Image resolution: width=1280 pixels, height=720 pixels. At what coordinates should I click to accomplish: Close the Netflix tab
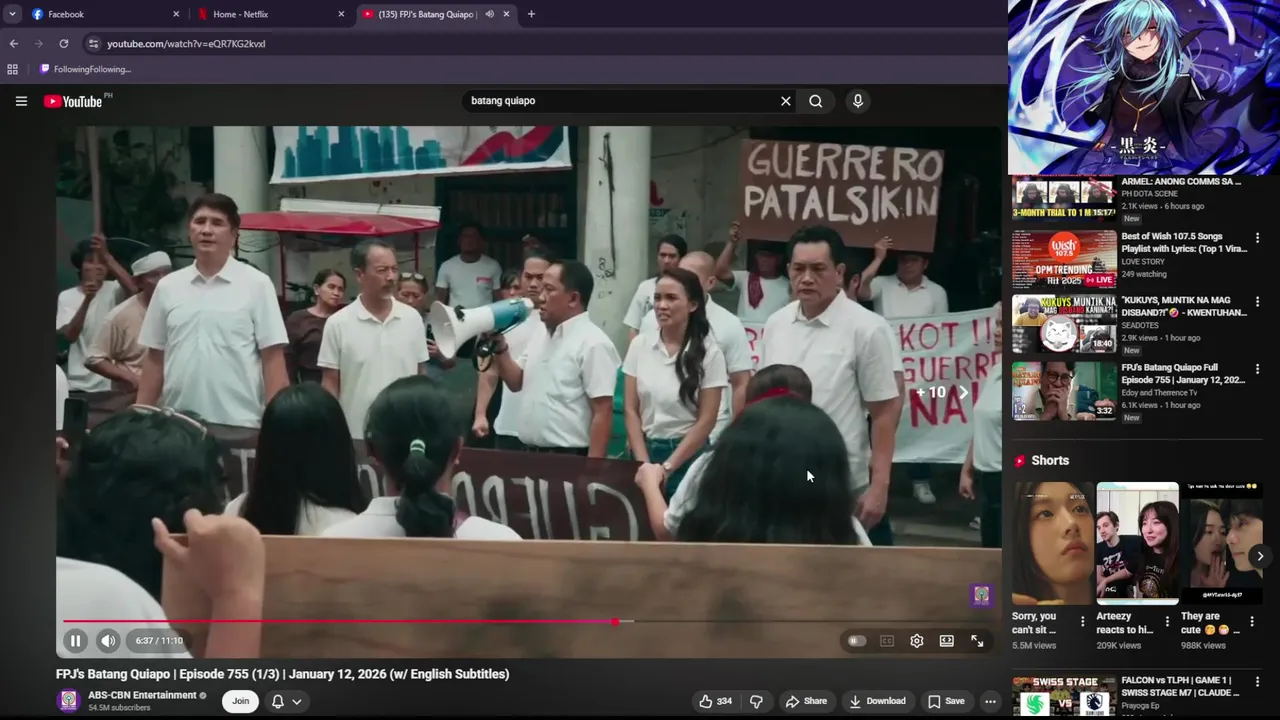click(341, 14)
